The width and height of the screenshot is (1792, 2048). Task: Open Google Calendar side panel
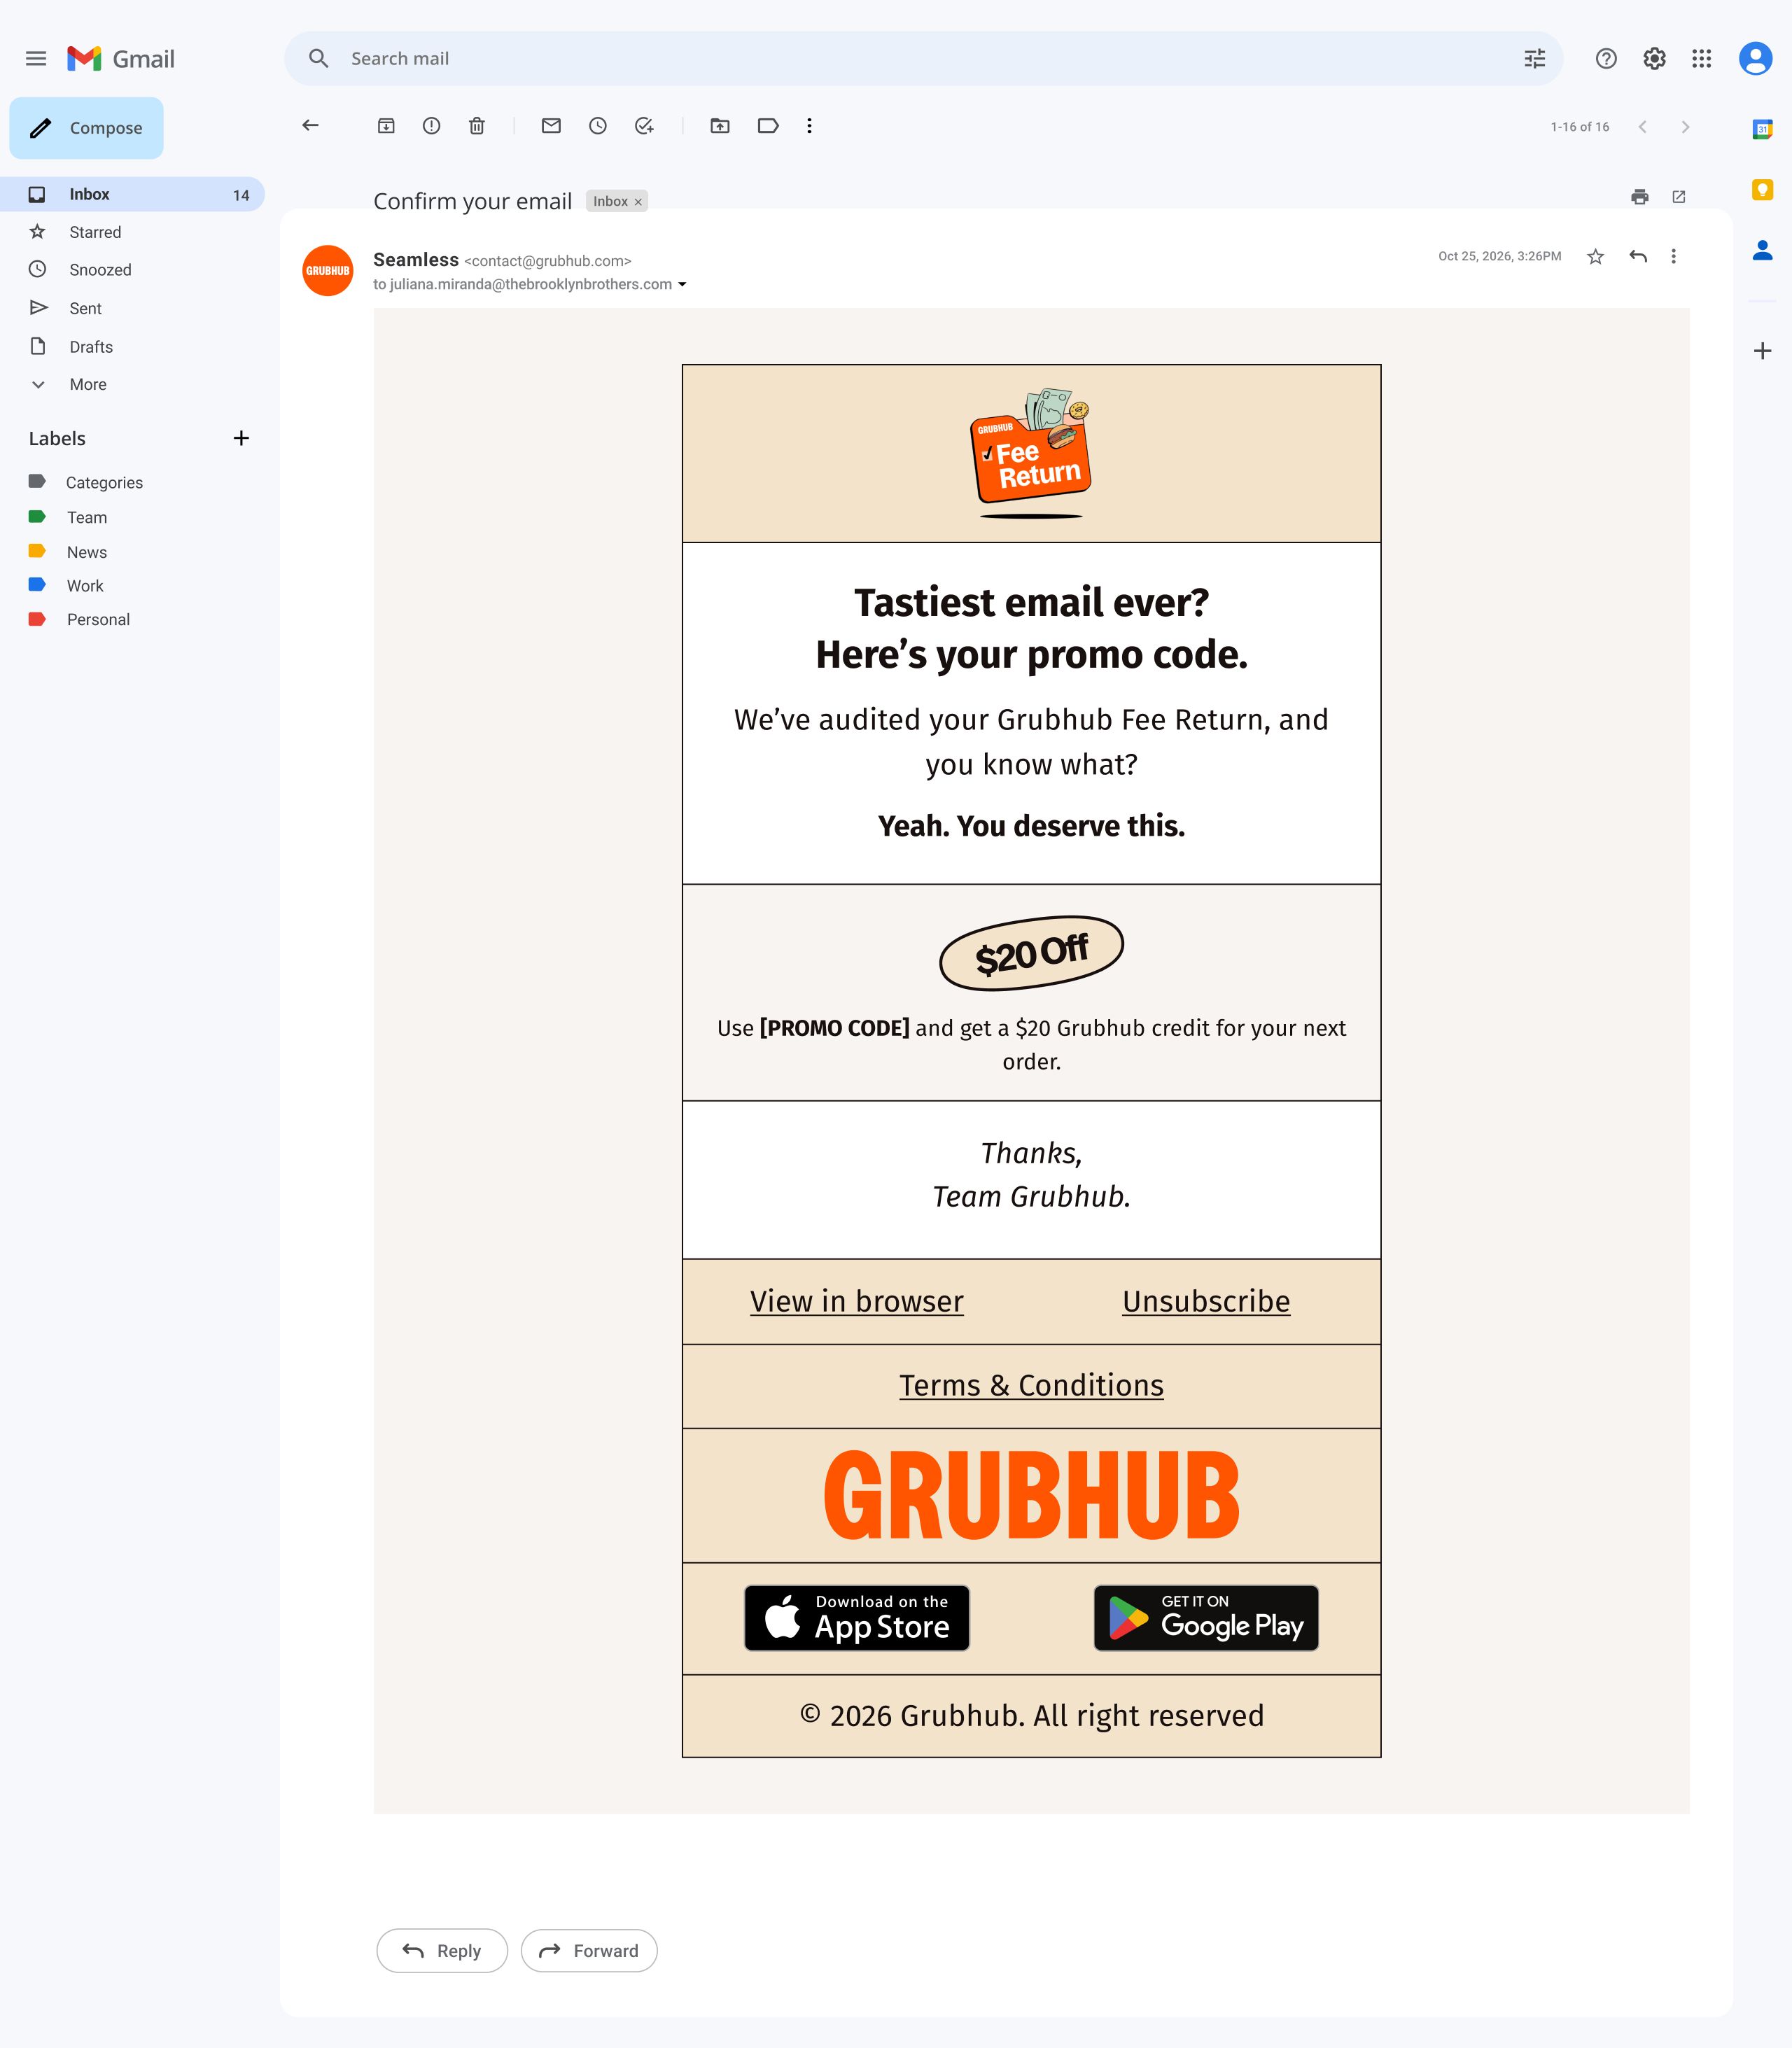1762,129
